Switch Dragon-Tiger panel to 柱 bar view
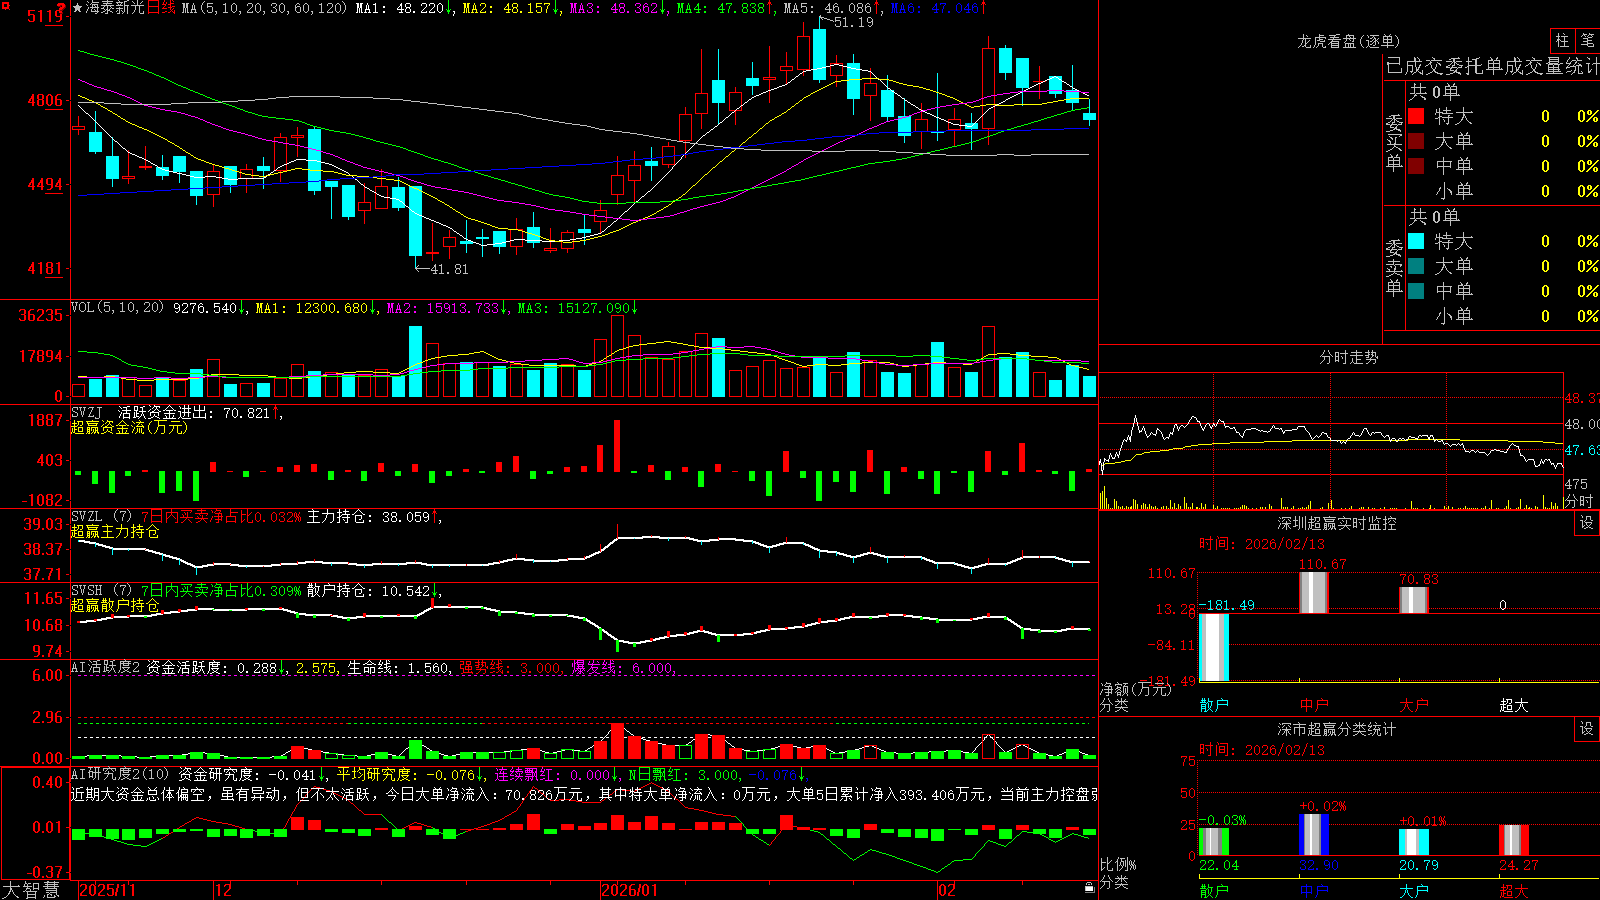Image resolution: width=1600 pixels, height=900 pixels. tap(1562, 40)
